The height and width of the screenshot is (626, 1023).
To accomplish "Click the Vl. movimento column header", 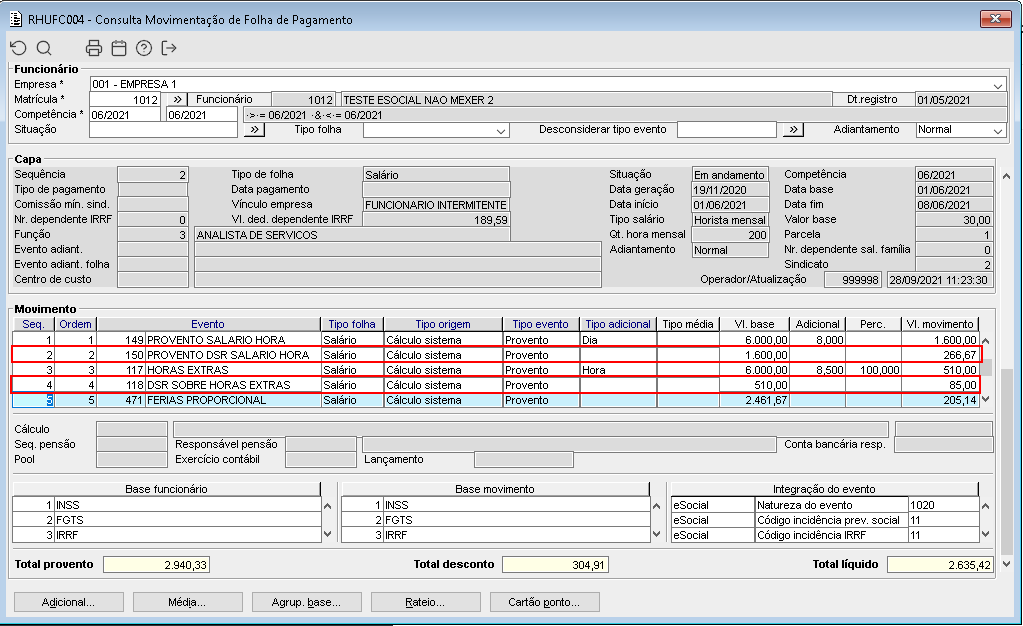I will [939, 324].
